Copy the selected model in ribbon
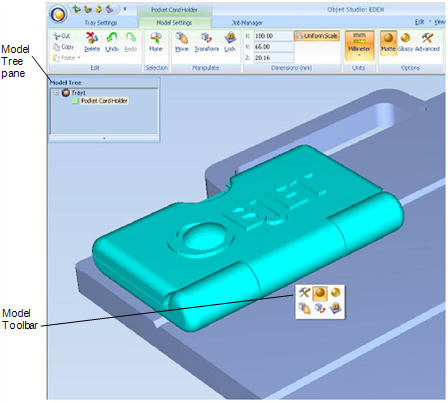448x403 pixels. pyautogui.click(x=64, y=47)
